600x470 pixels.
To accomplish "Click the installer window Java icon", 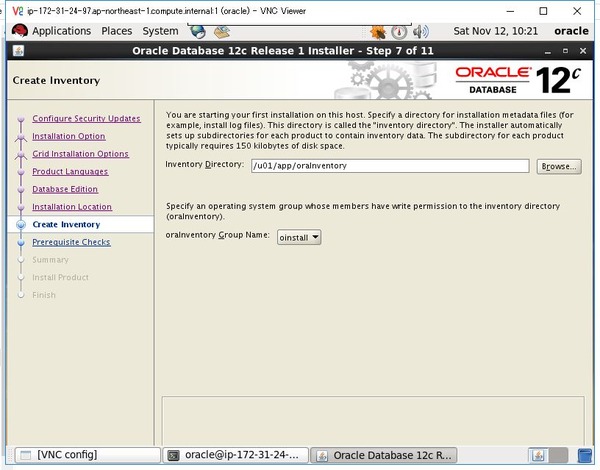I will (x=18, y=51).
